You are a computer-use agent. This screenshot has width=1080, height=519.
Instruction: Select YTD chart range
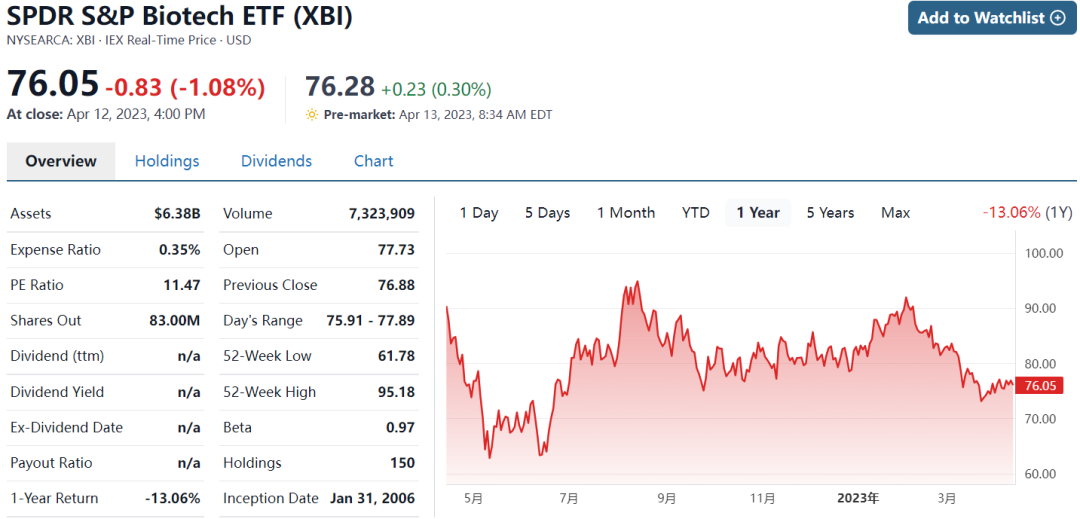point(695,213)
